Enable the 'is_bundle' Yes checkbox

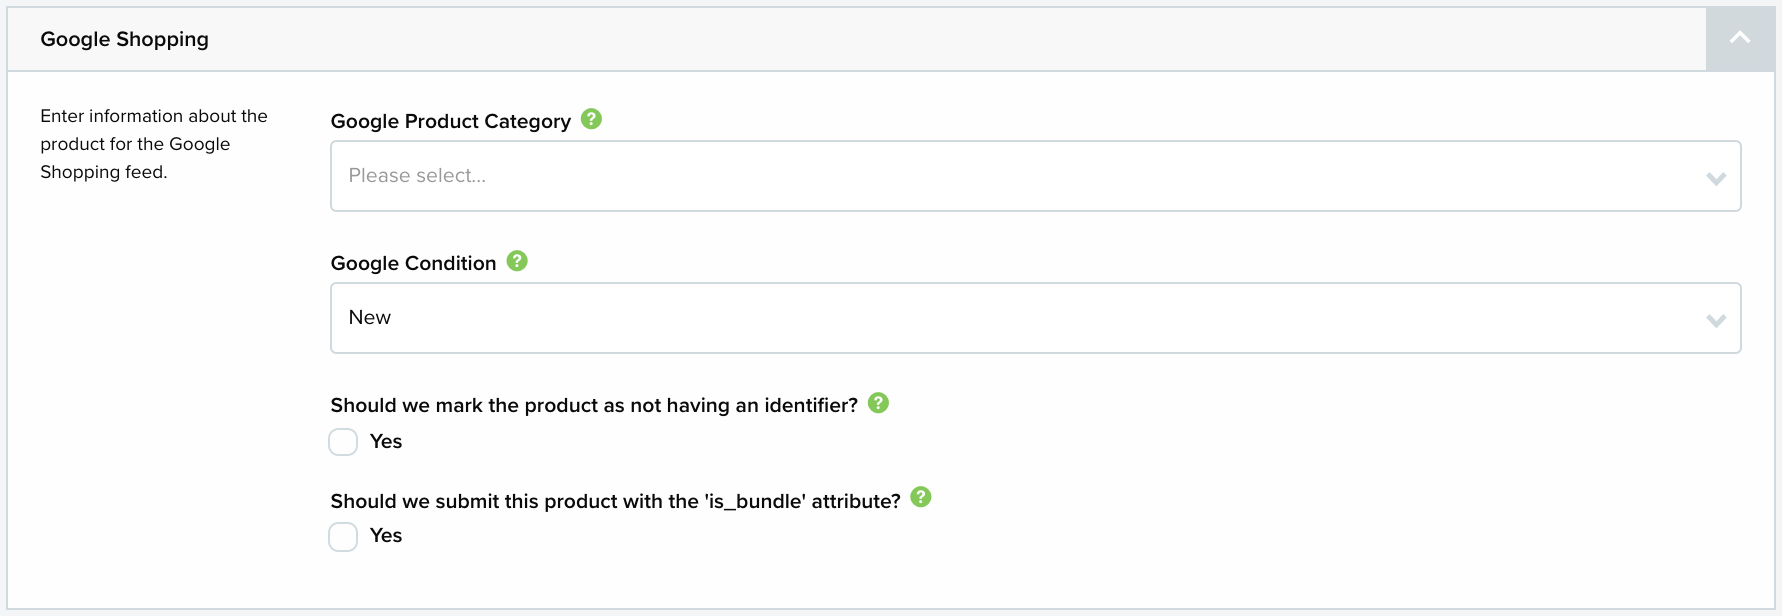tap(343, 537)
